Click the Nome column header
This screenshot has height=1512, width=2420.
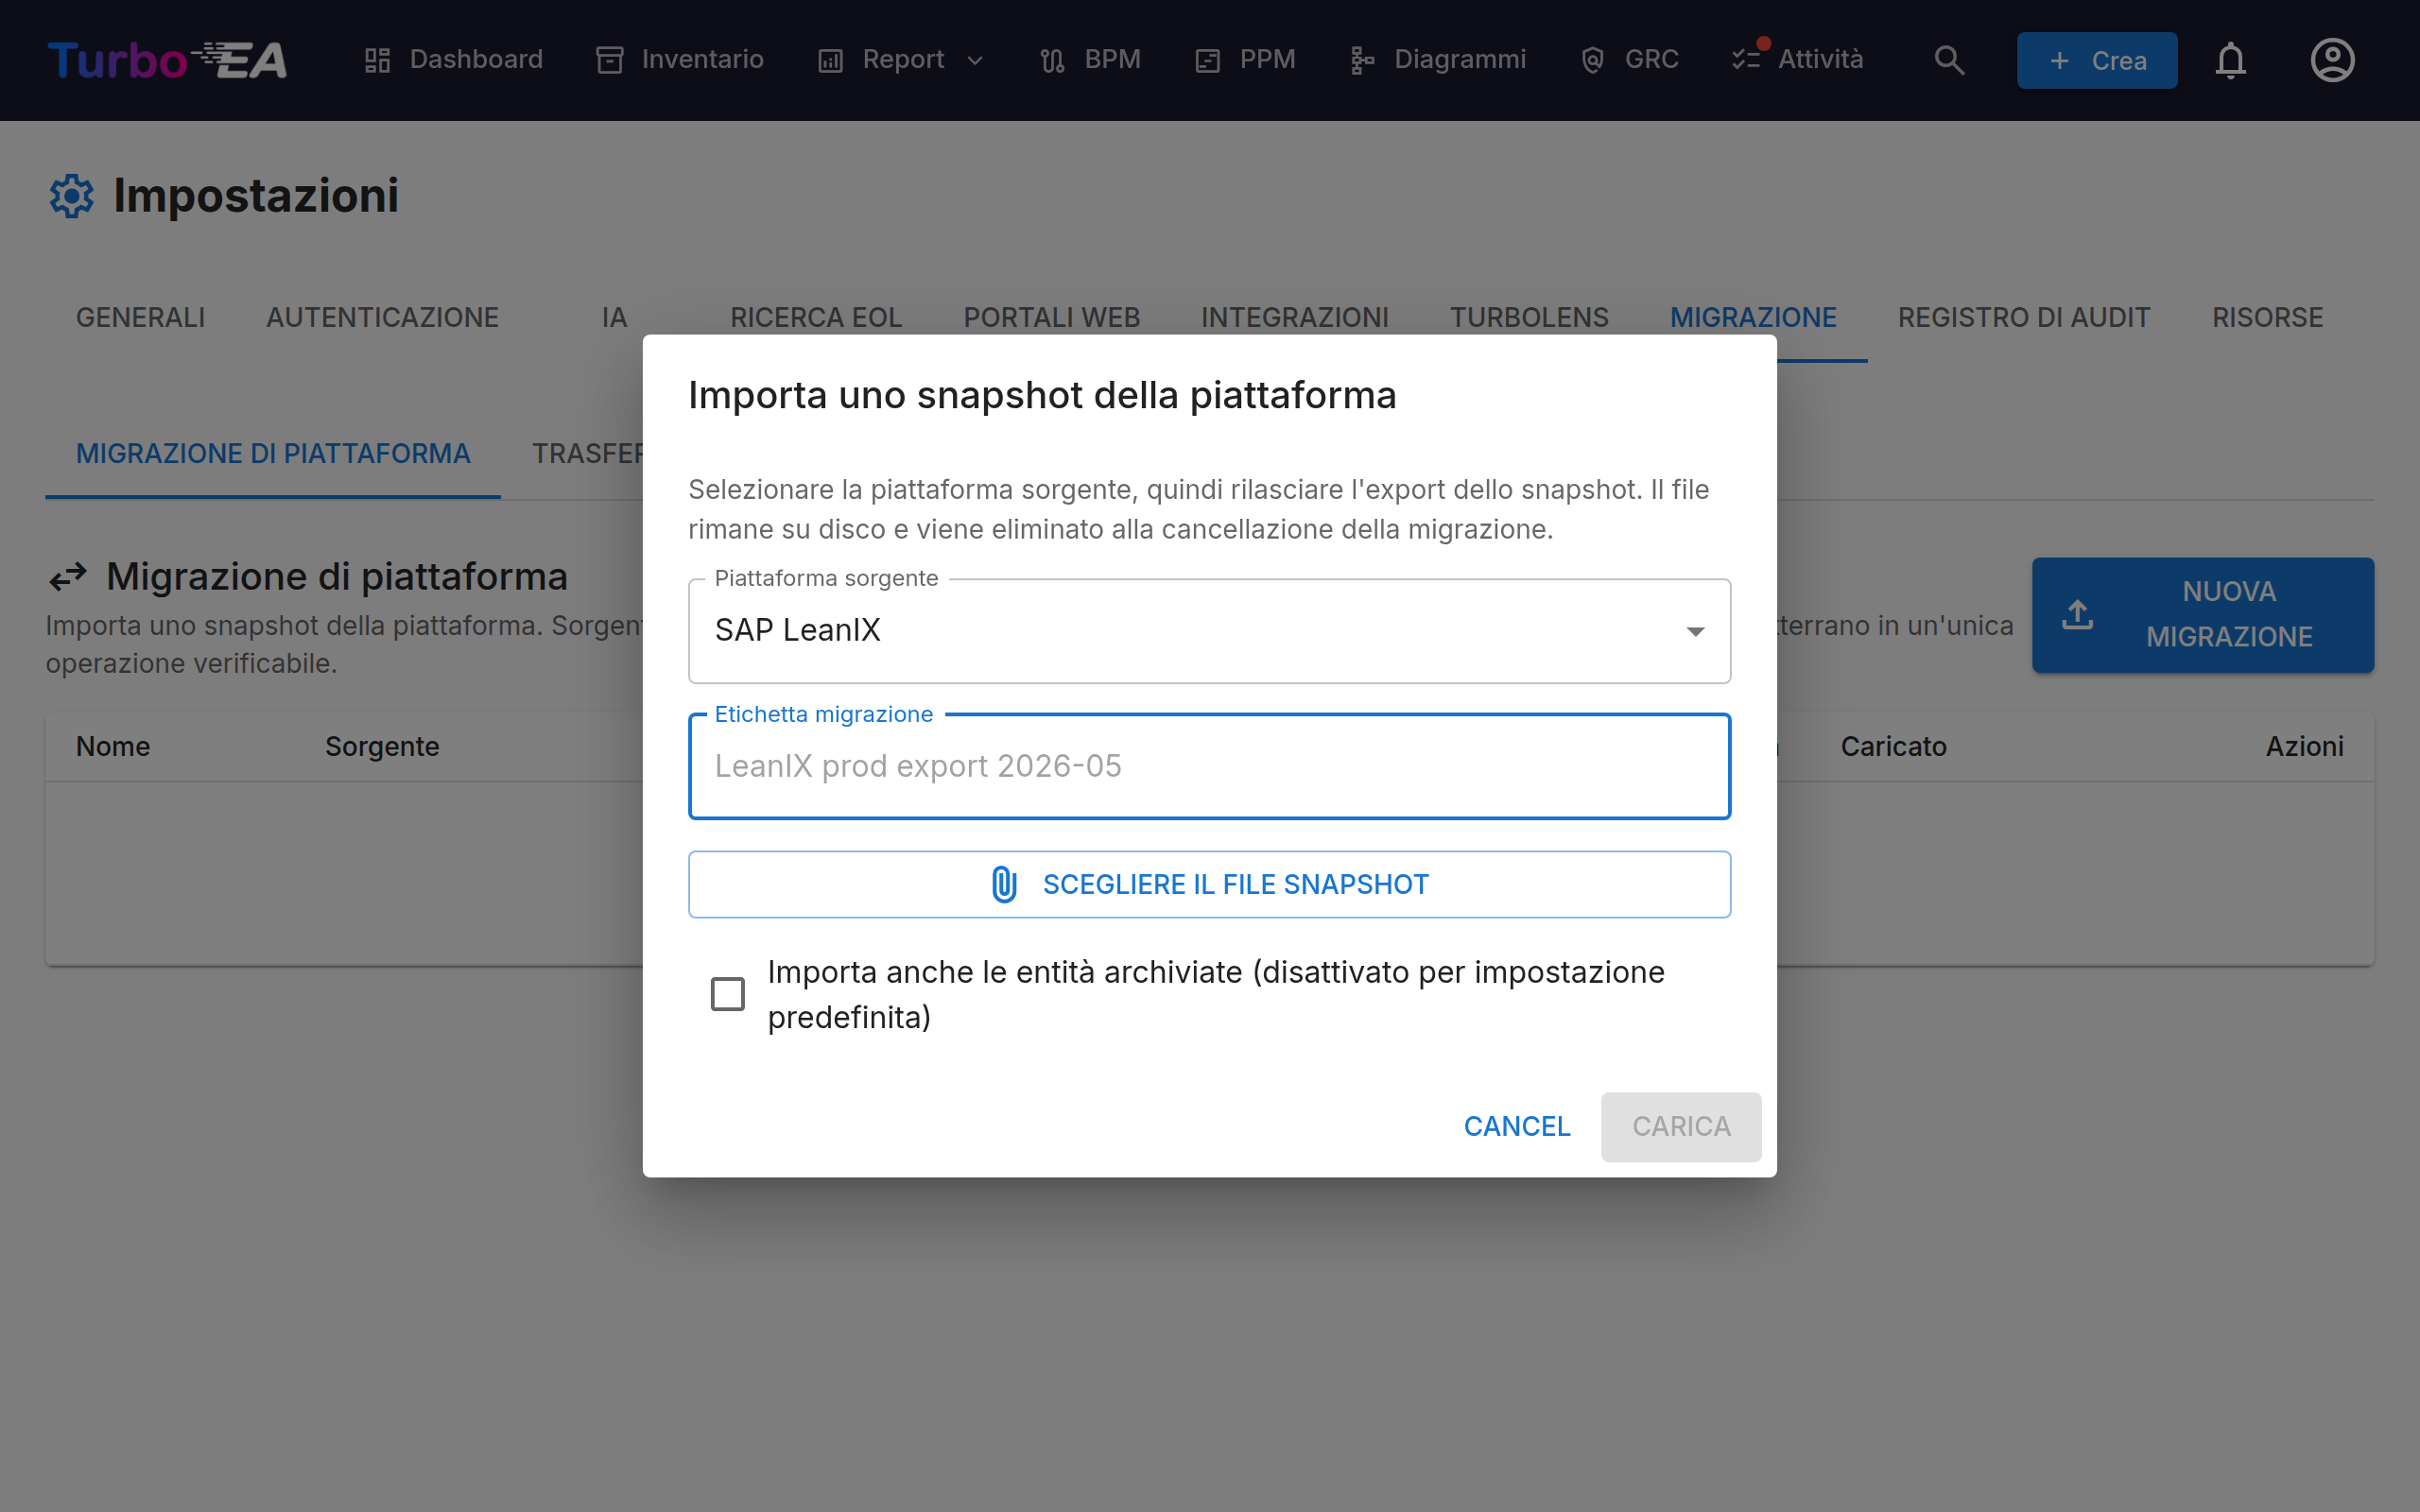[113, 747]
